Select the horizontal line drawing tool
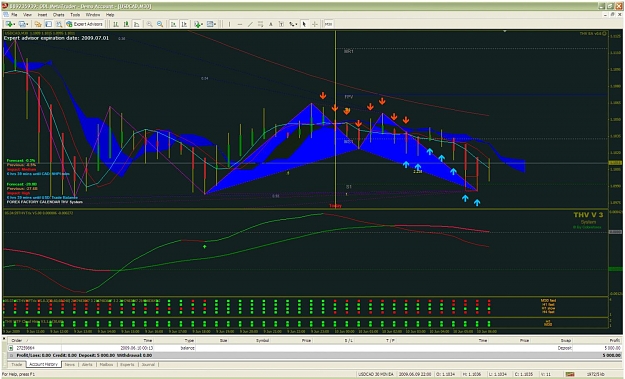The image size is (625, 379). (240, 24)
